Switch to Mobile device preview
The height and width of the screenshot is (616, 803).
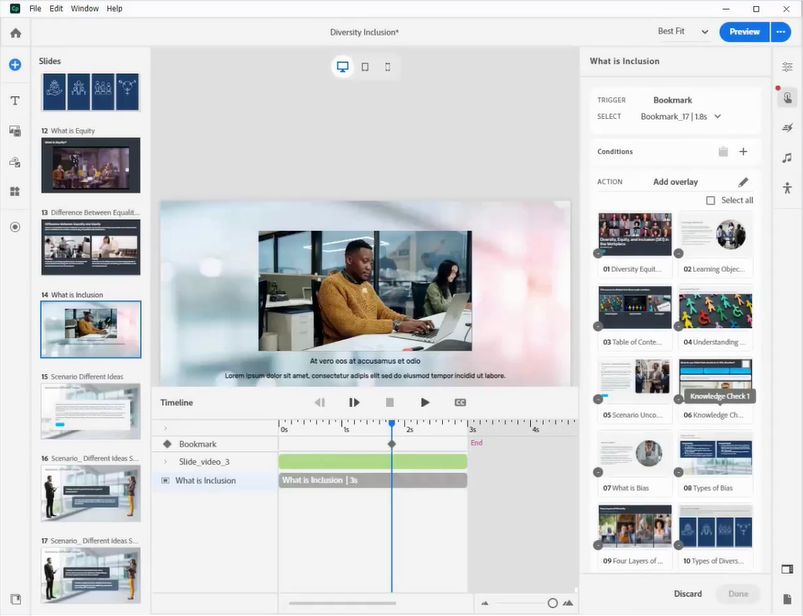[388, 67]
